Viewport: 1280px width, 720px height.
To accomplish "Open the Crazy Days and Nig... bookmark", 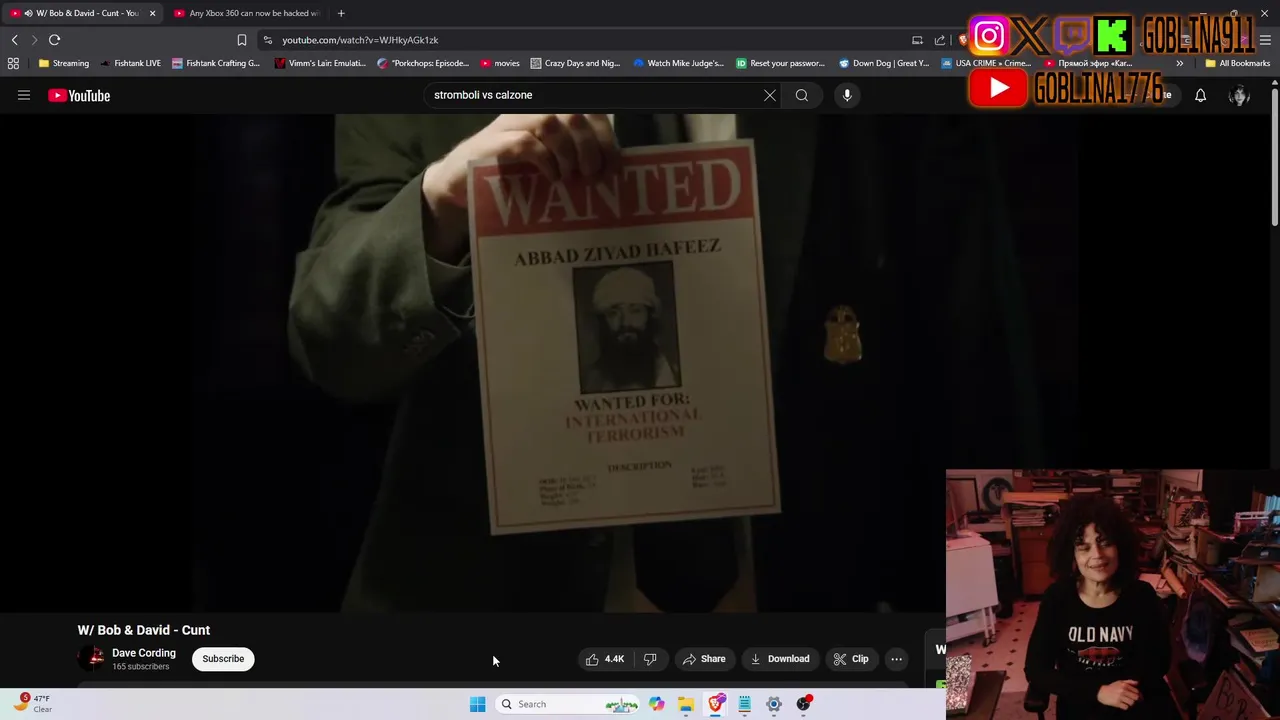I will click(x=576, y=63).
